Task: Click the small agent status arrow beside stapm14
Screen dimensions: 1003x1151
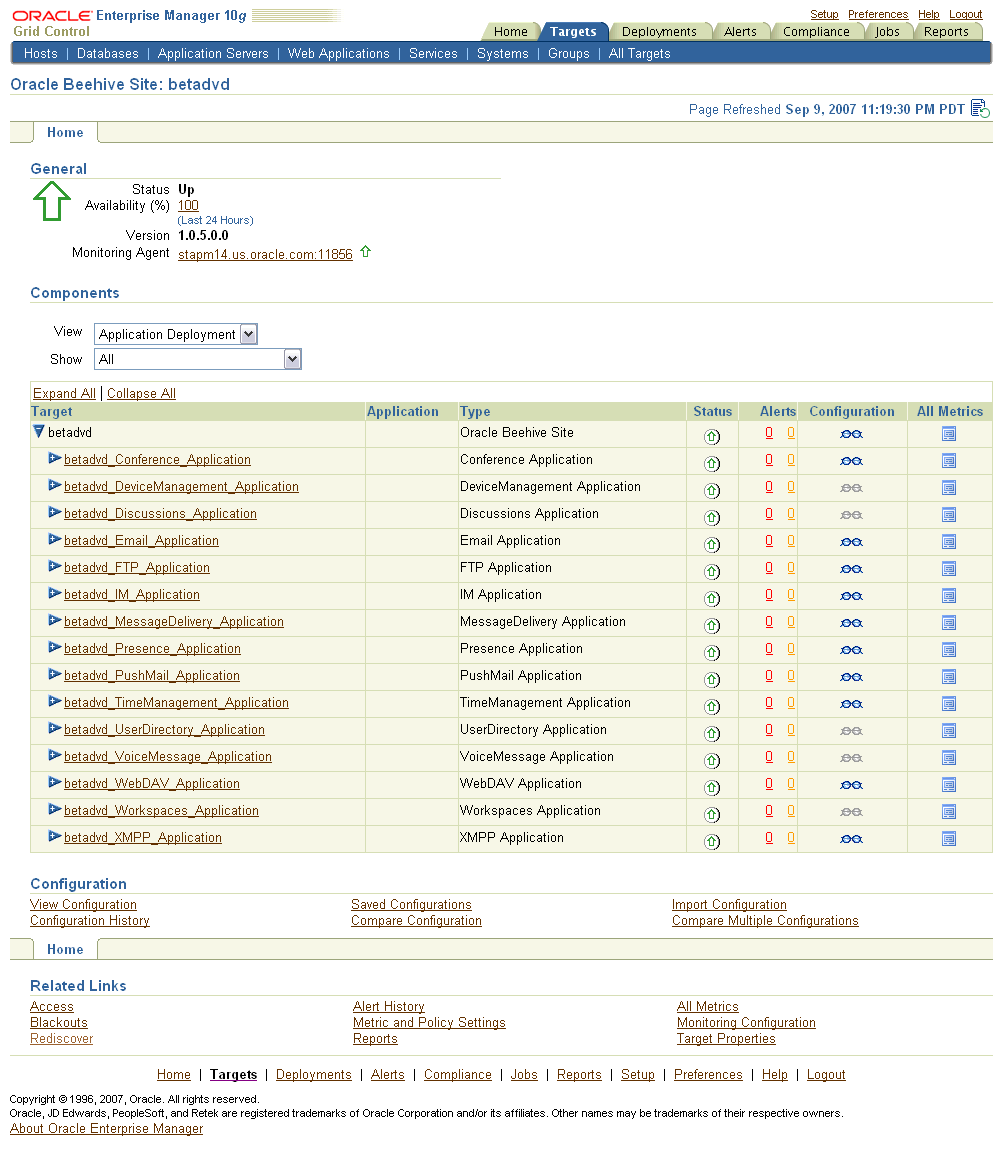Action: (x=366, y=252)
